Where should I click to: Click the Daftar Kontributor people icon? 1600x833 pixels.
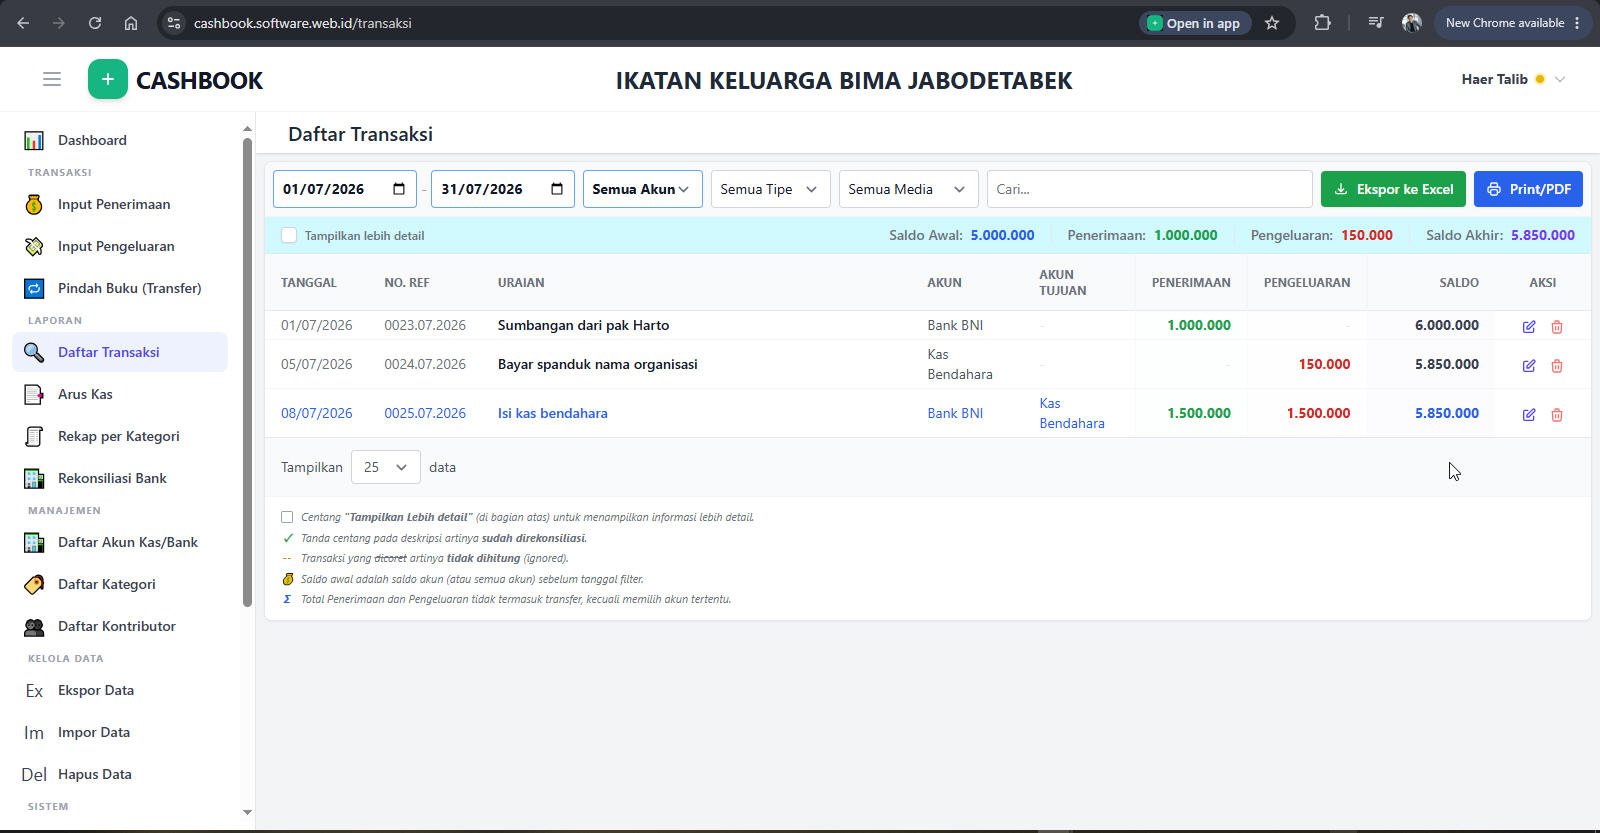(x=34, y=627)
